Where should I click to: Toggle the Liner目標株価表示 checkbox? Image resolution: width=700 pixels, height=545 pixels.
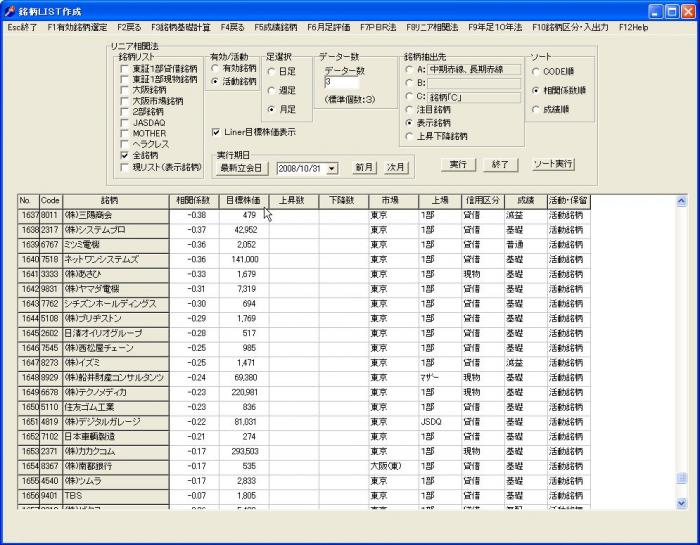pyautogui.click(x=216, y=132)
